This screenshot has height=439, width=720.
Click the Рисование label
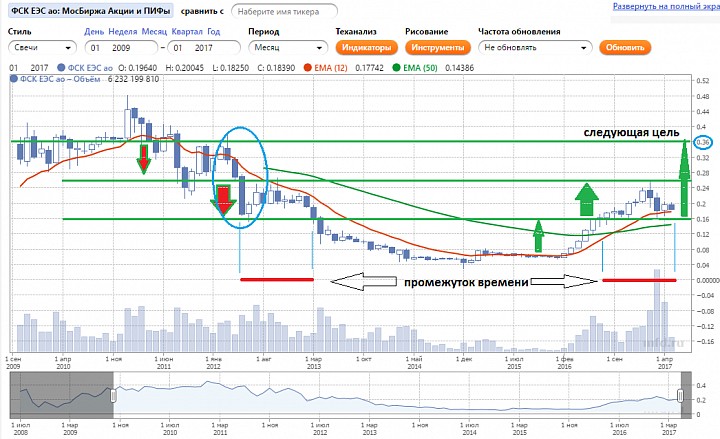pyautogui.click(x=427, y=32)
